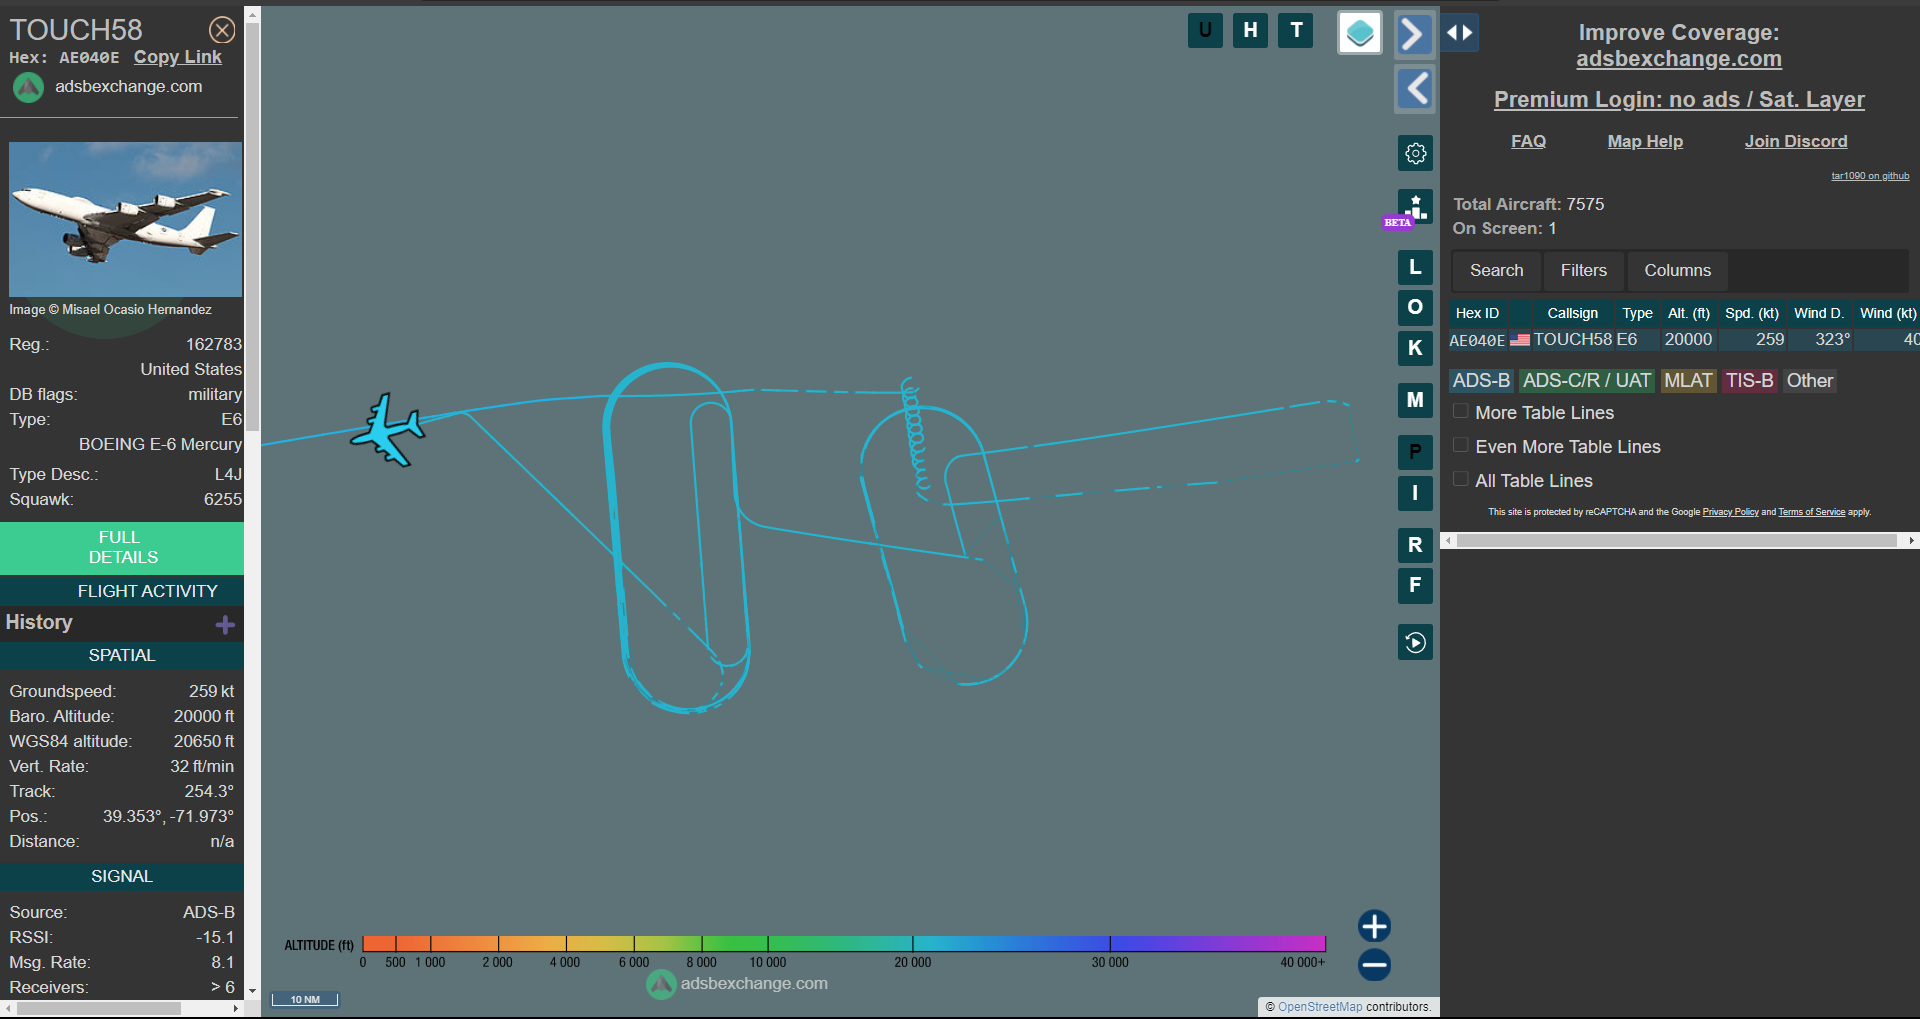Image resolution: width=1920 pixels, height=1019 pixels.
Task: Open FULL DETAILS button
Action: coord(122,547)
